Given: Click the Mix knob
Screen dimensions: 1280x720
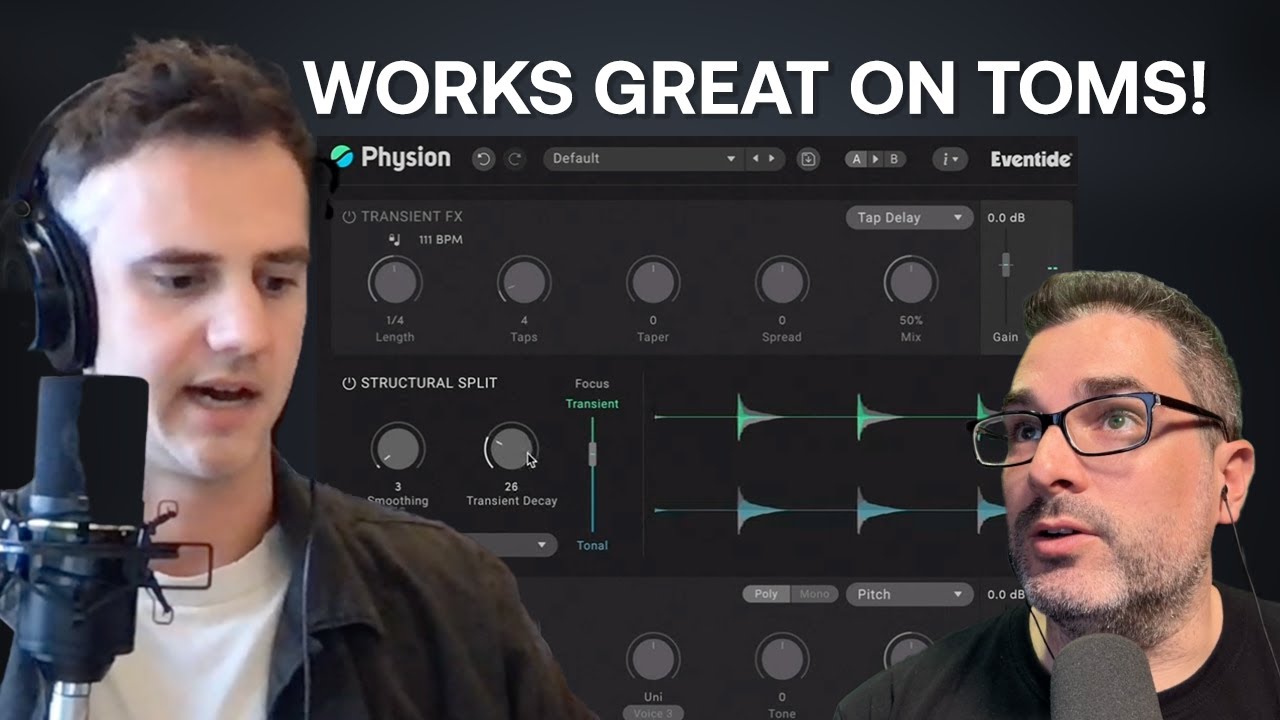Looking at the screenshot, I should [x=911, y=282].
